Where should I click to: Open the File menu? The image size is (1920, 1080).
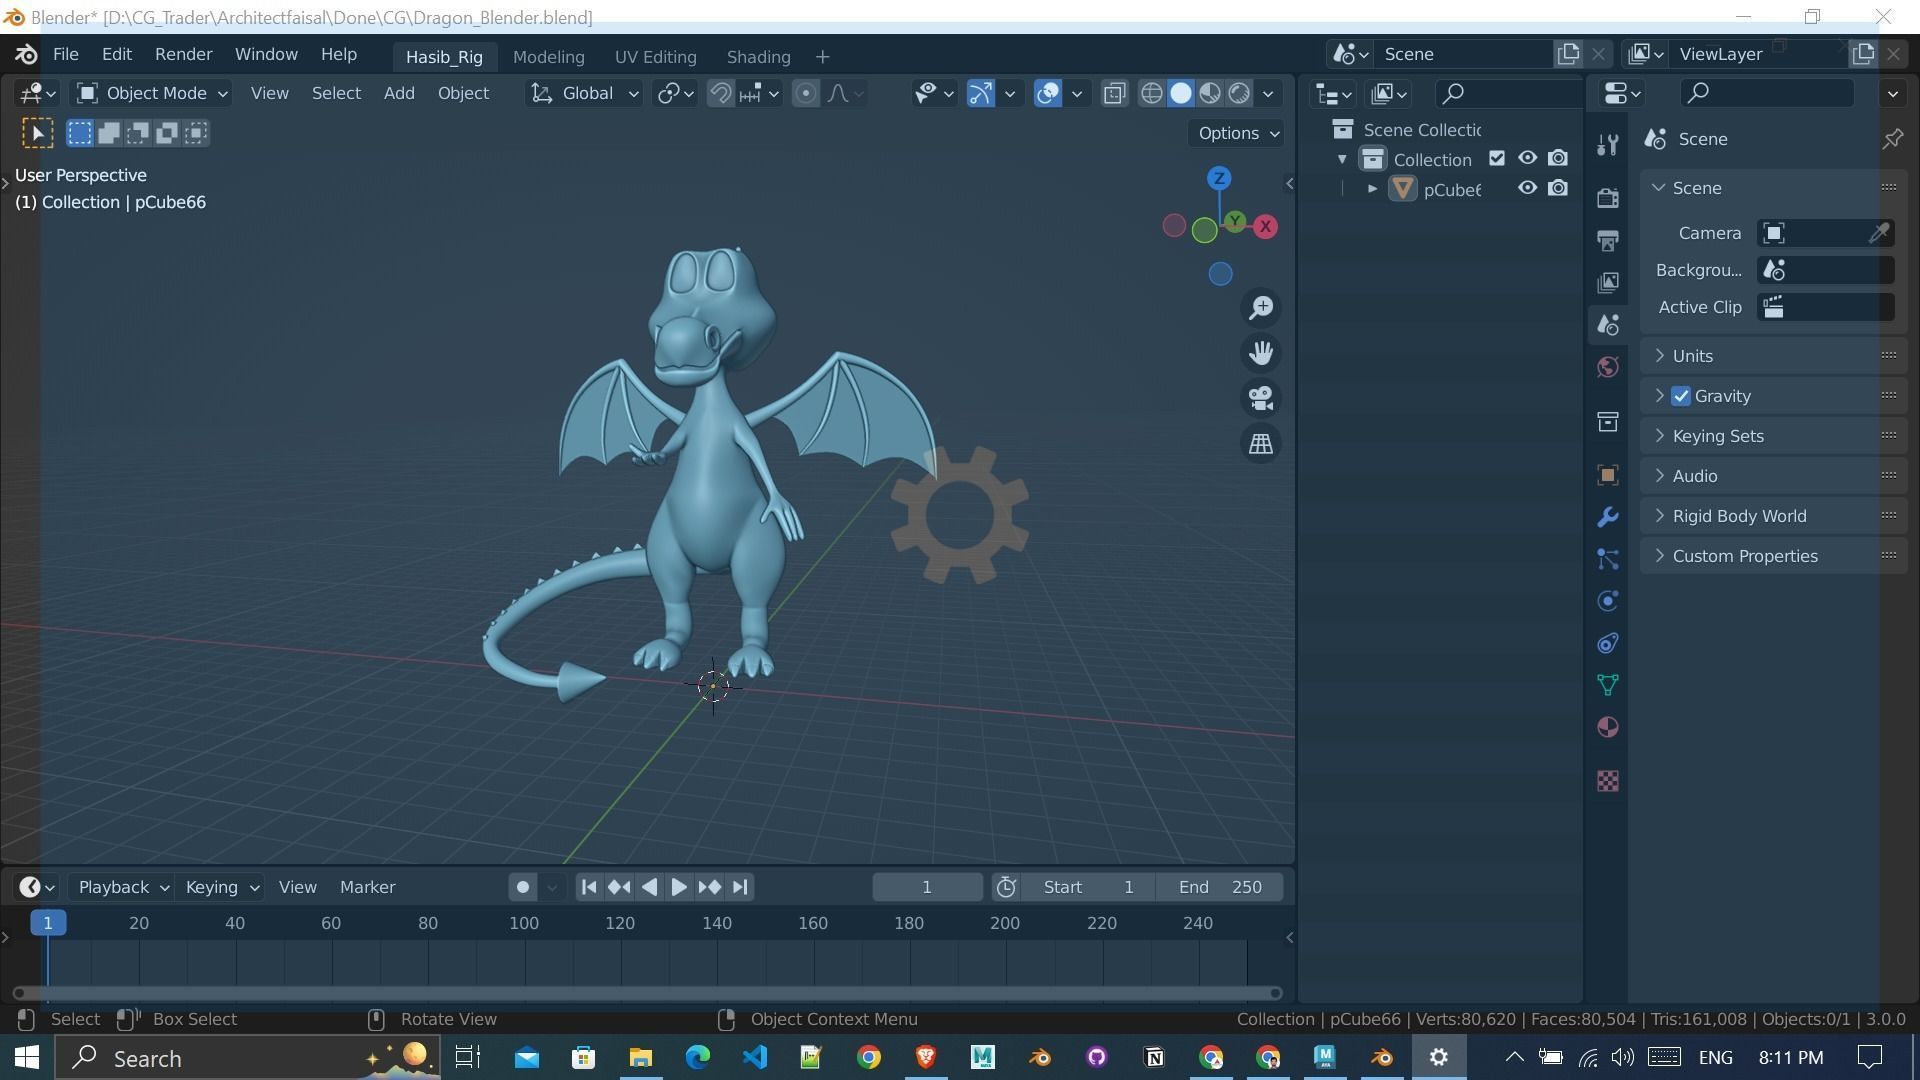[x=65, y=55]
